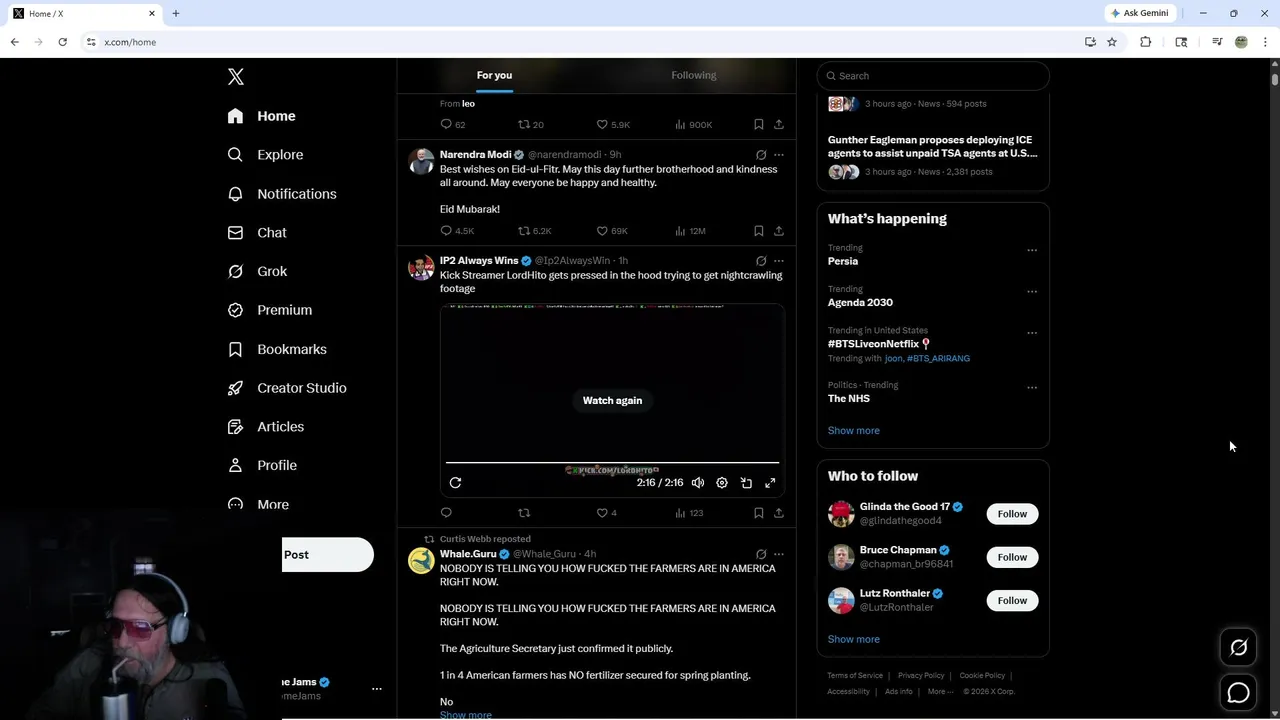
Task: Click the video replay icon
Action: [455, 483]
